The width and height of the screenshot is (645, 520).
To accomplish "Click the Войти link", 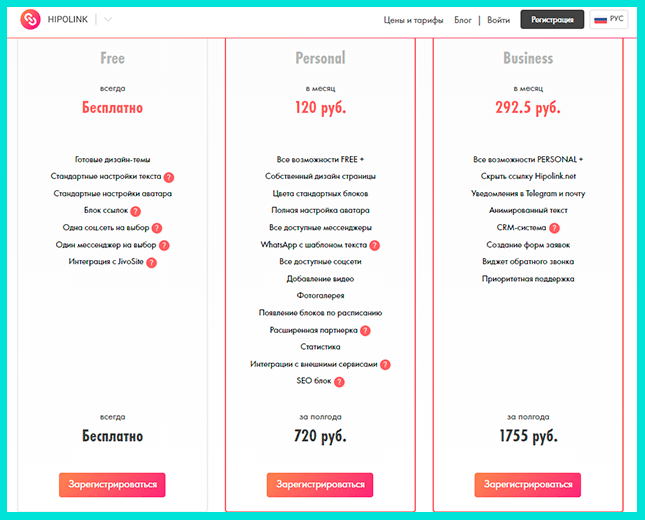I will click(x=499, y=20).
